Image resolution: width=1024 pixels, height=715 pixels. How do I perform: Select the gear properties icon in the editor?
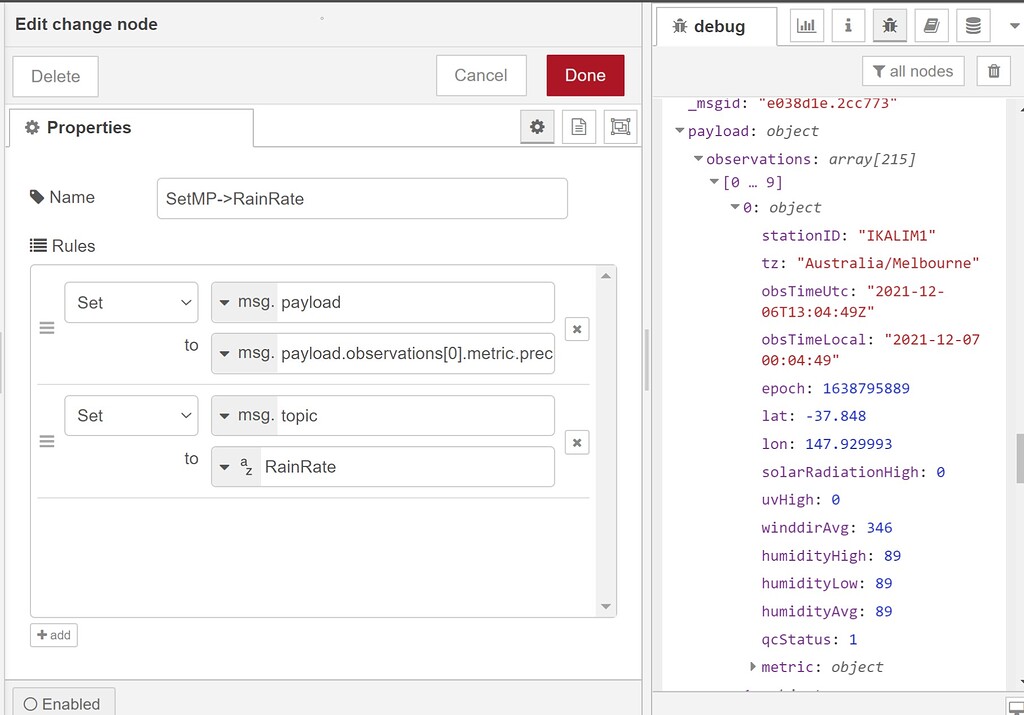tap(537, 127)
